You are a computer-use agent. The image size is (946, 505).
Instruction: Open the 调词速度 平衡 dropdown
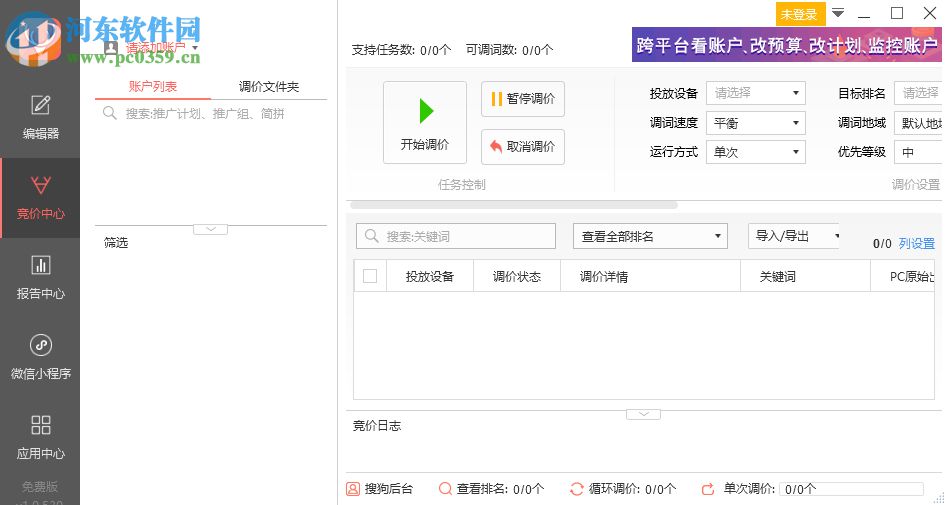click(x=755, y=123)
